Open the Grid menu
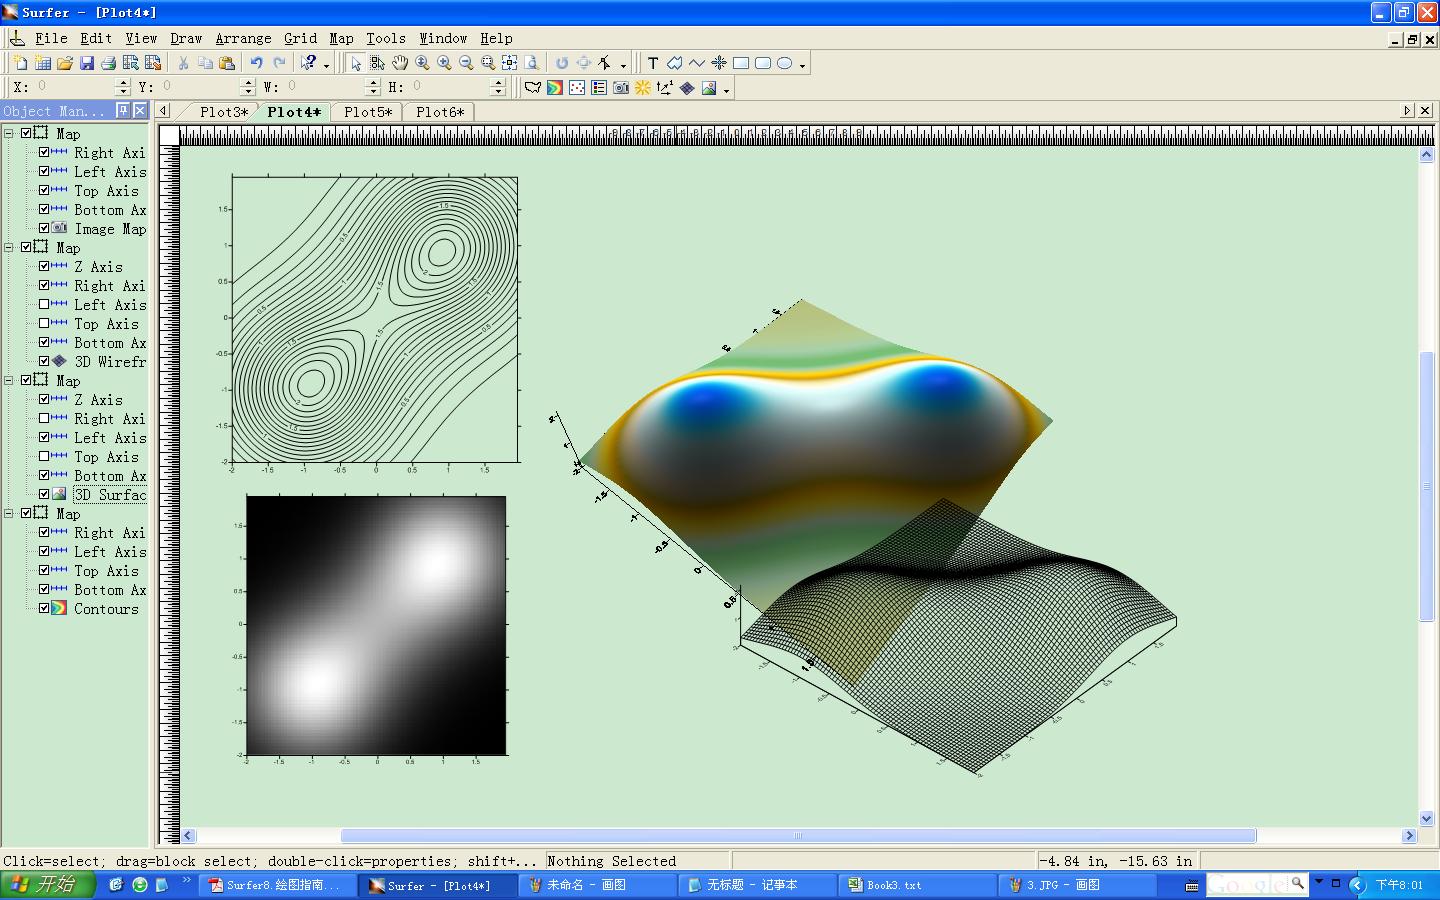1440x900 pixels. [300, 38]
